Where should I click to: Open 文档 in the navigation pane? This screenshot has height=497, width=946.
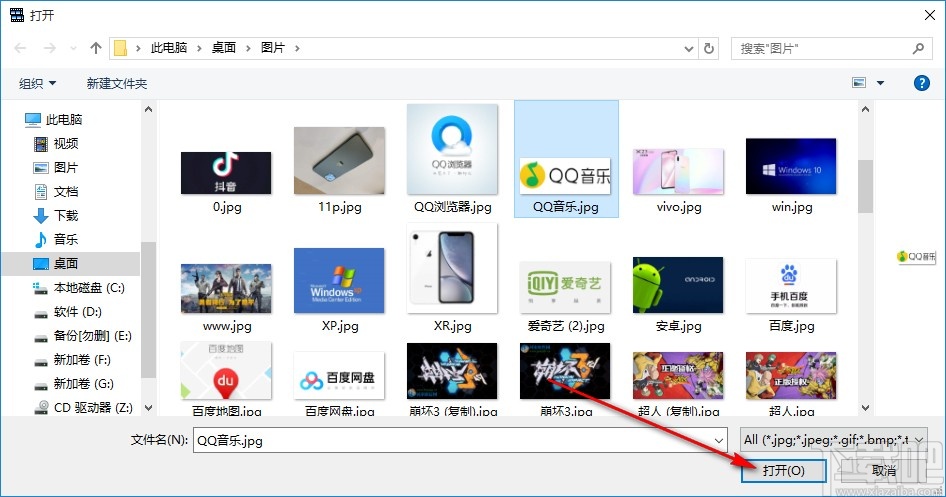pos(56,192)
